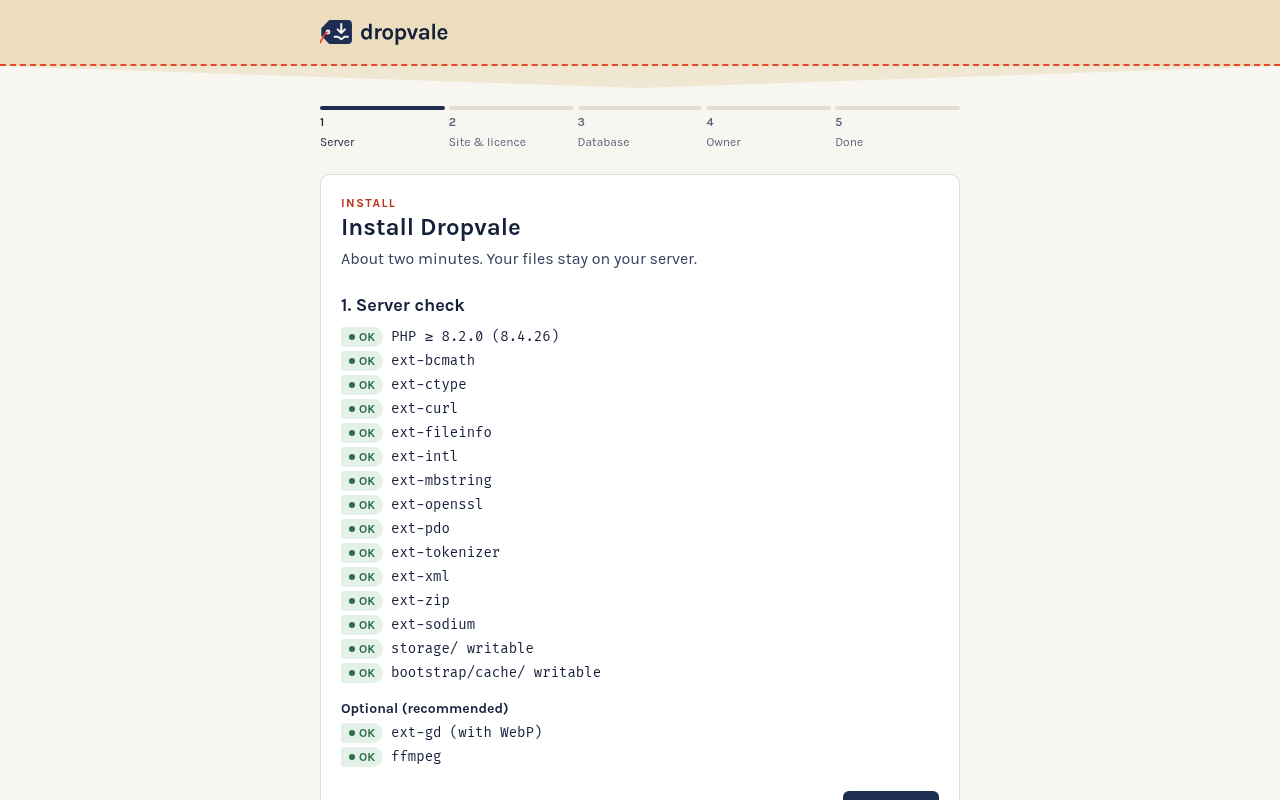Screen dimensions: 1280x800
Task: Click the dropvale wordmark in header
Action: click(404, 33)
